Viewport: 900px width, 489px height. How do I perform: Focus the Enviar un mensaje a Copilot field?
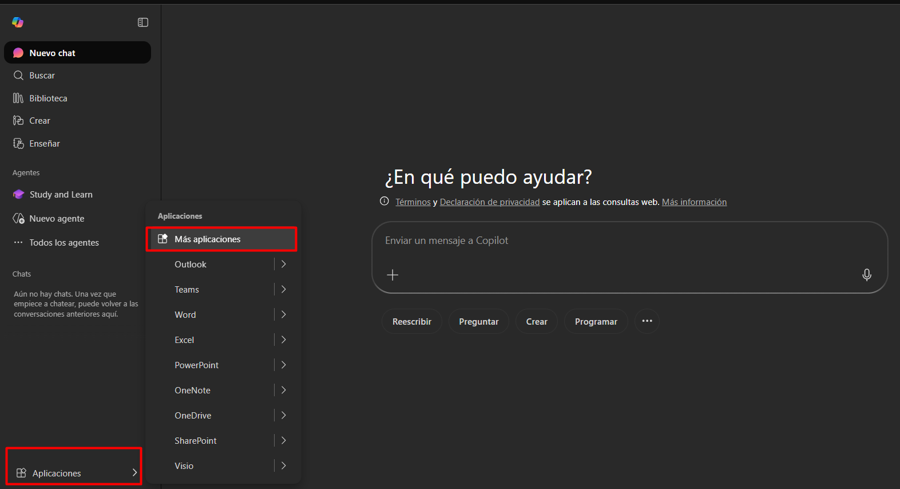(630, 257)
